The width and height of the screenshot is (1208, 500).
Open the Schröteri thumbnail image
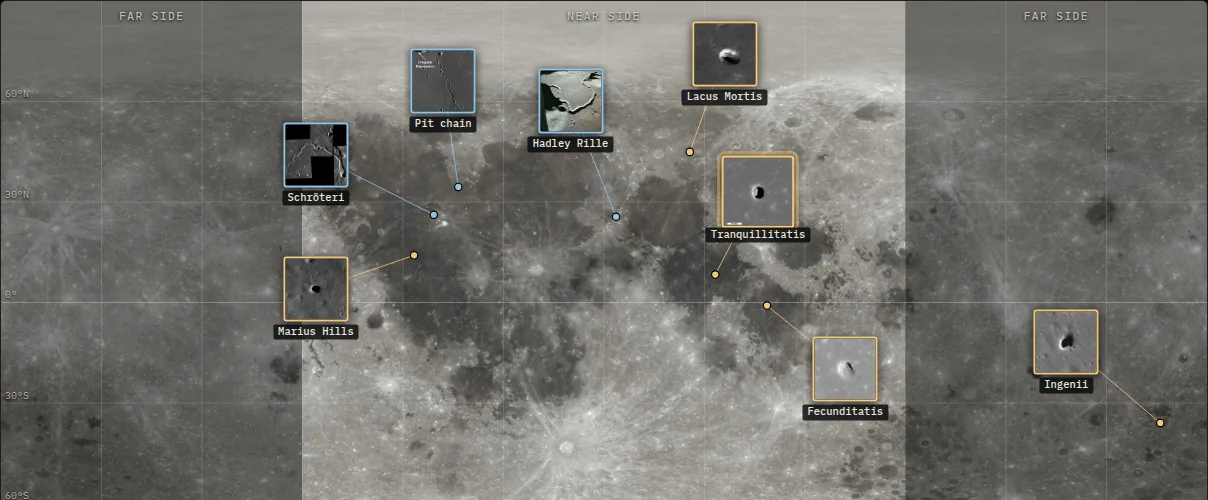coord(316,155)
